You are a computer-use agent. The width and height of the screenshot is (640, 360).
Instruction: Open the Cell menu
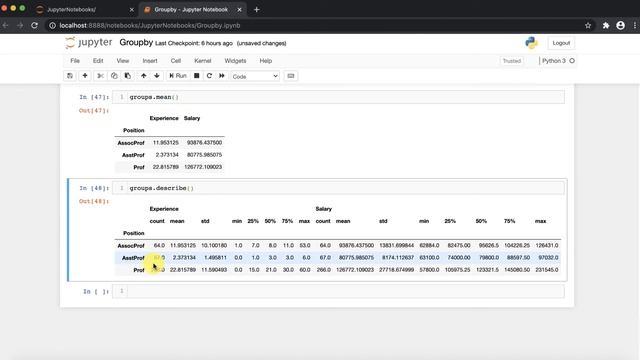(176, 61)
